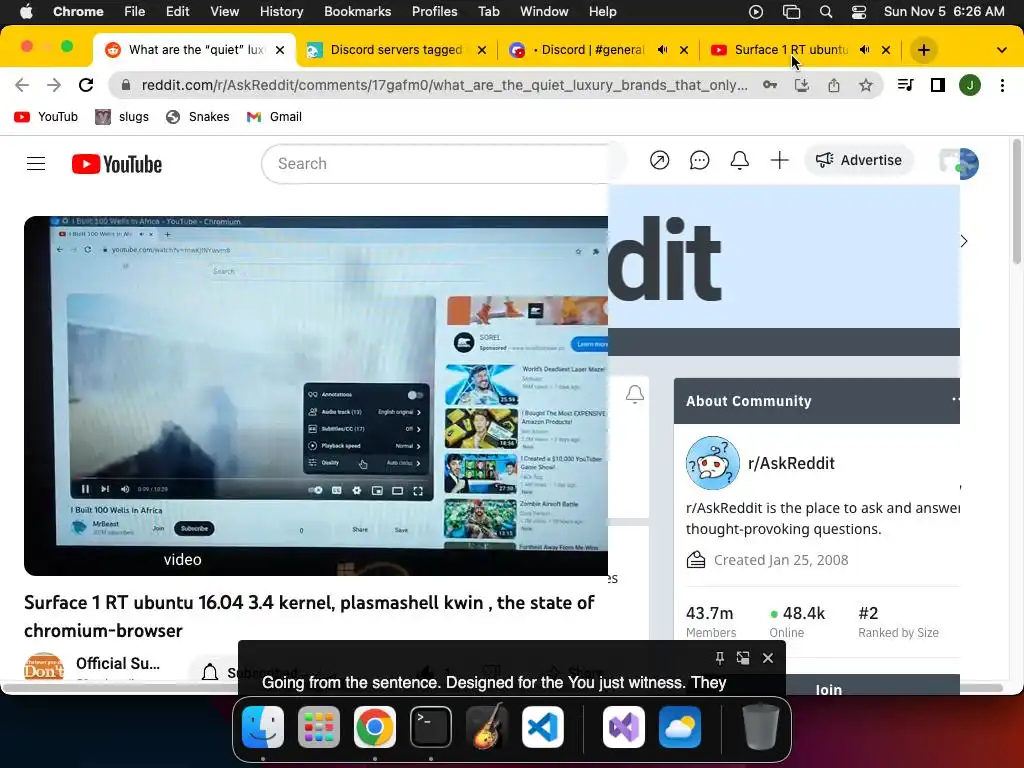This screenshot has width=1024, height=768.
Task: Open Official Su... channel avatar
Action: [x=44, y=666]
